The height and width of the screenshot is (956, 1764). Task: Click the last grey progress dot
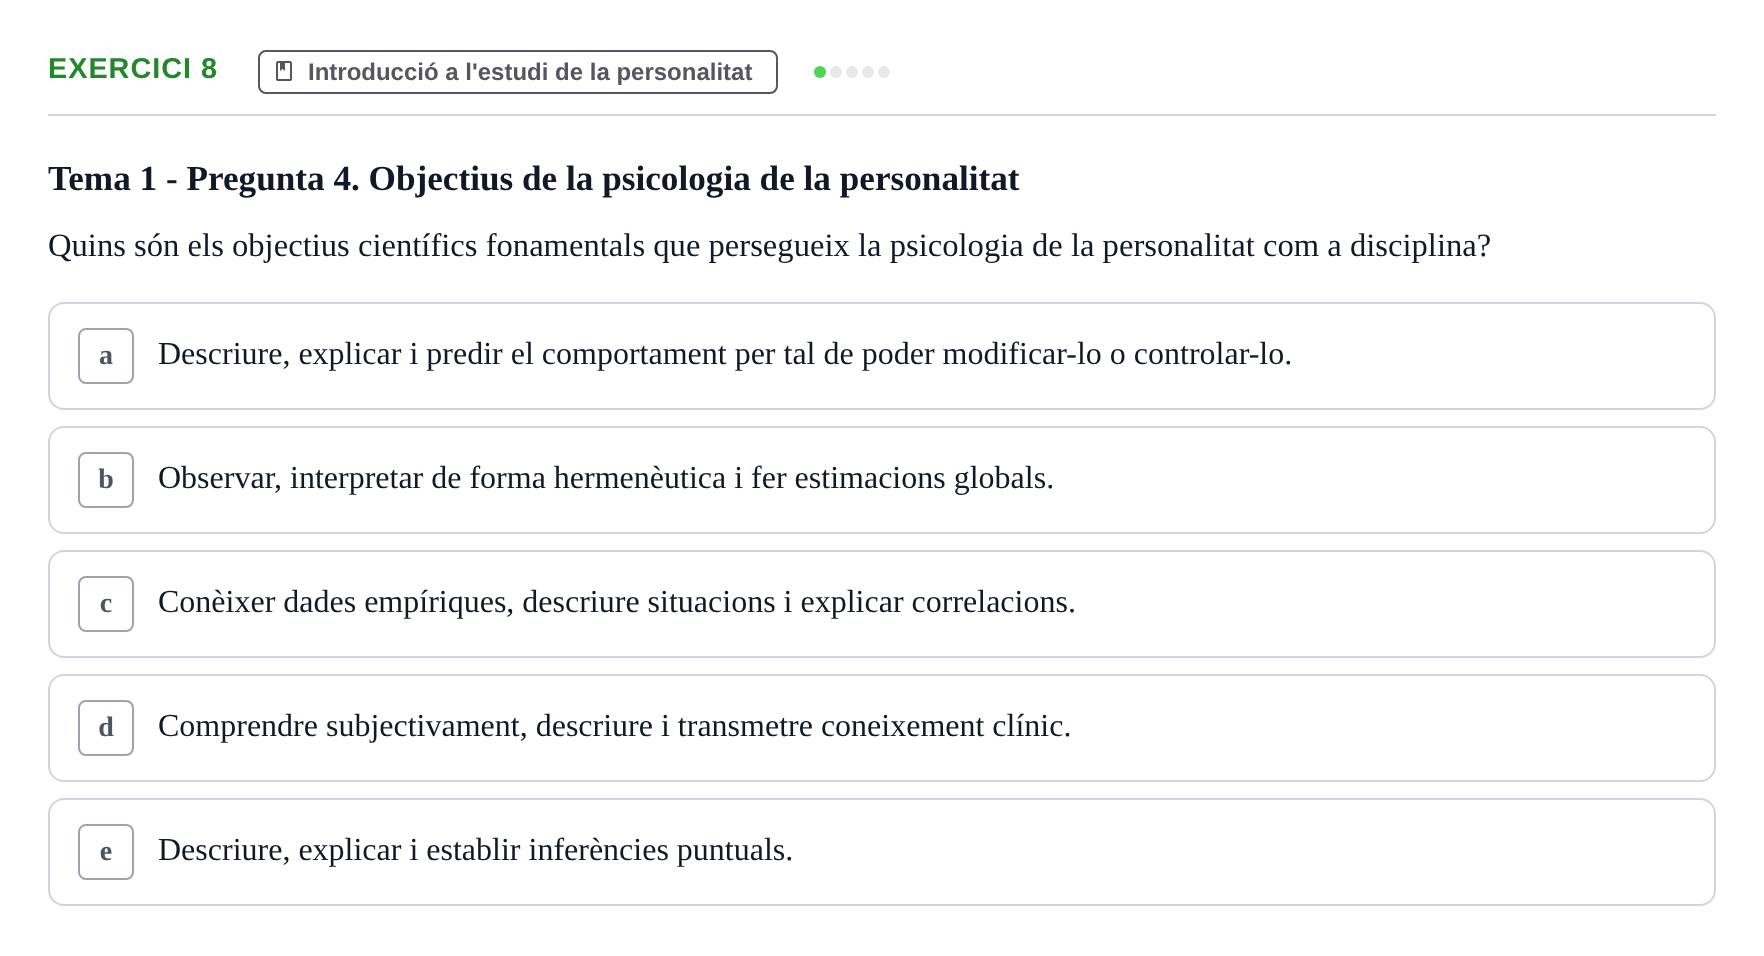click(x=884, y=72)
